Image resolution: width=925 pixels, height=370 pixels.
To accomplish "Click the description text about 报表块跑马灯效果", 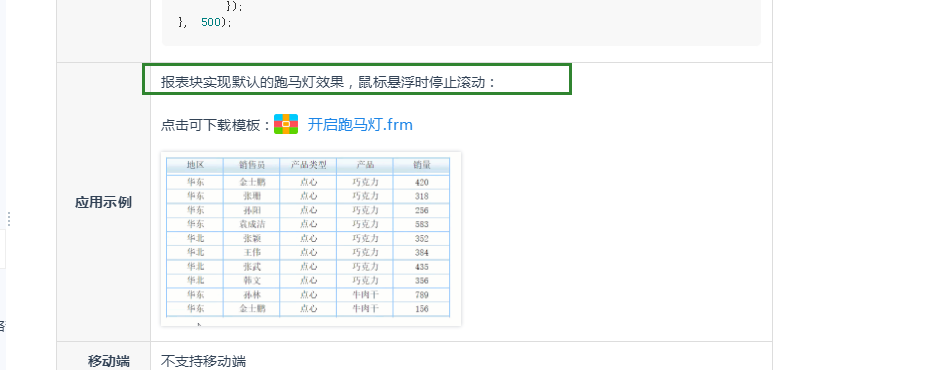I will [329, 82].
